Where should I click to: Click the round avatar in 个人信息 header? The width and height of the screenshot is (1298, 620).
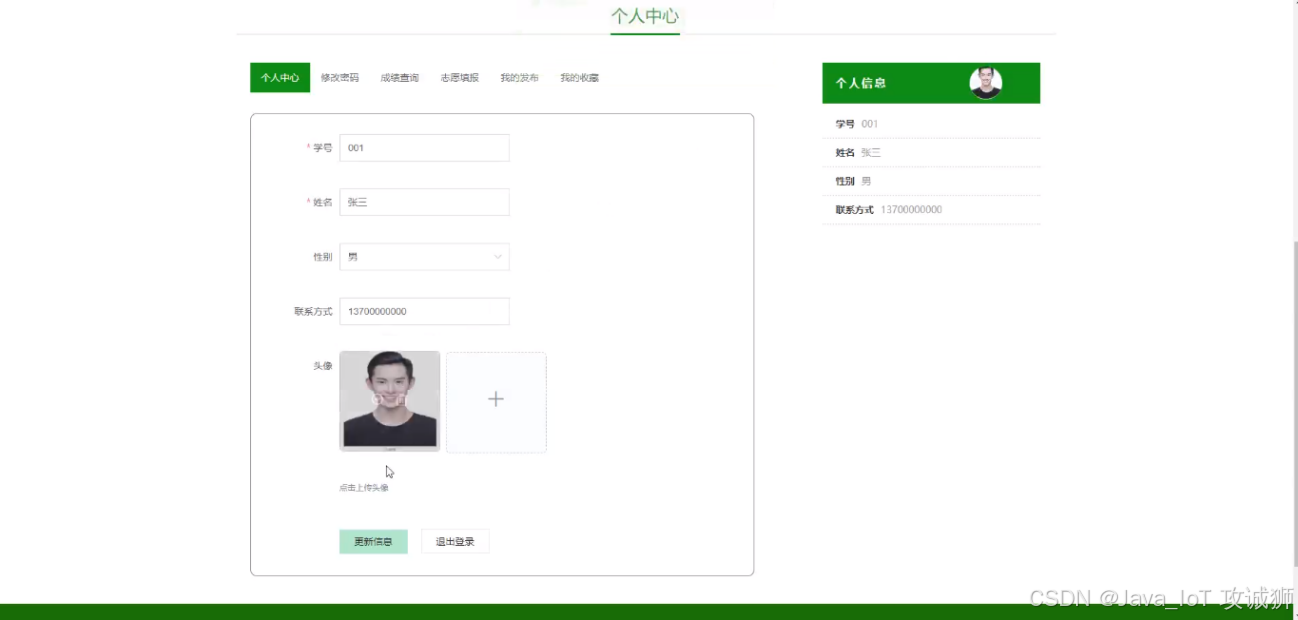pos(985,83)
